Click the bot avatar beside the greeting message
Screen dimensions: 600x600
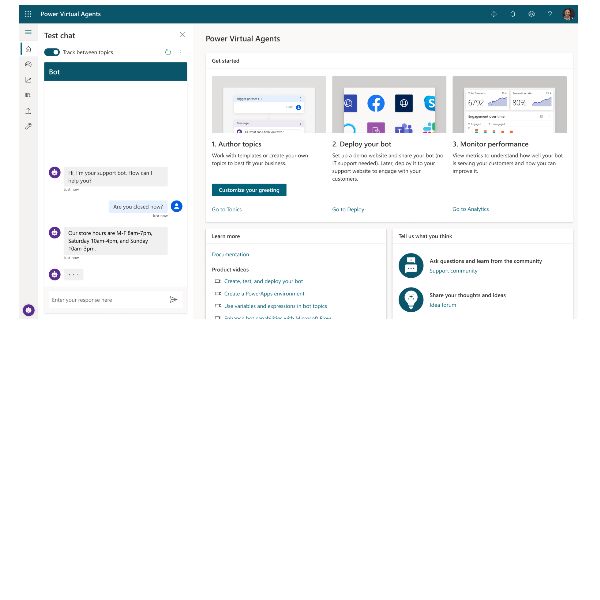point(55,173)
